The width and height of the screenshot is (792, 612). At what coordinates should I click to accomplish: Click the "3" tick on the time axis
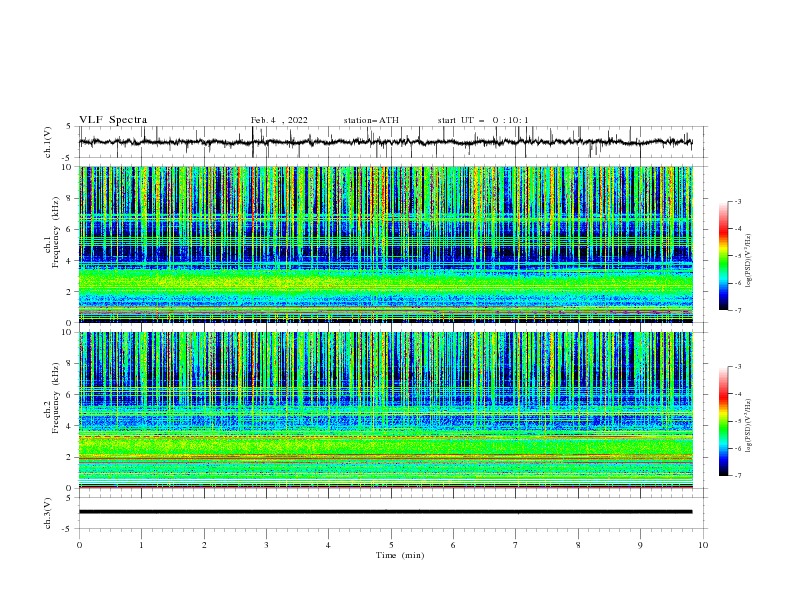[266, 545]
